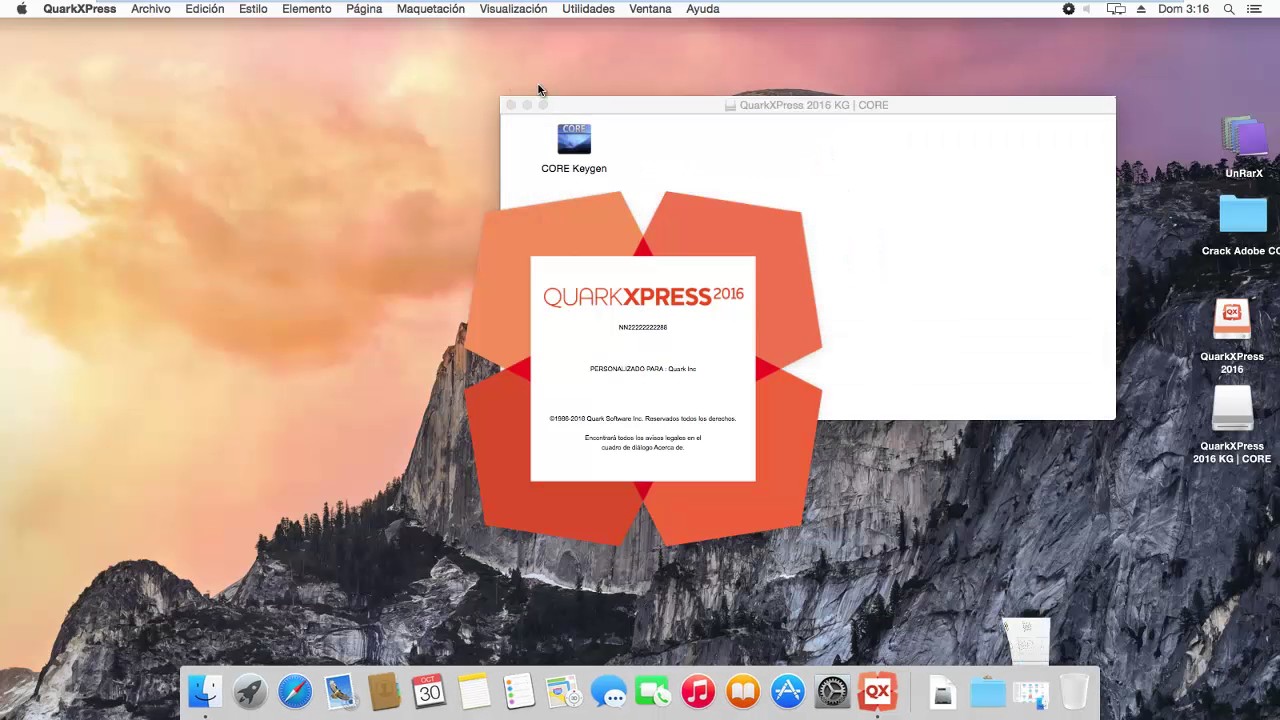Open the Edición menu
This screenshot has height=720, width=1280.
205,9
